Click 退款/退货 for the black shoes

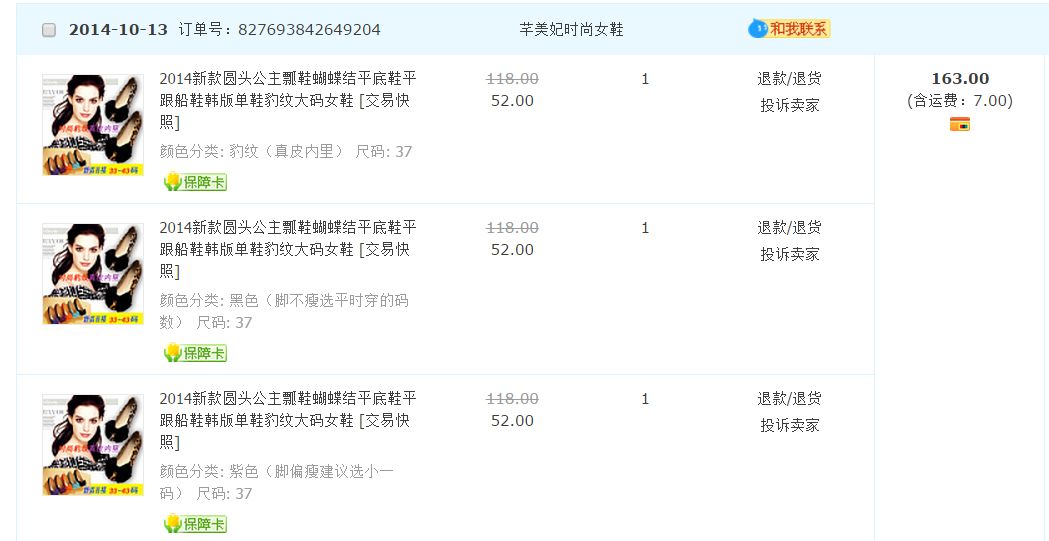point(789,228)
